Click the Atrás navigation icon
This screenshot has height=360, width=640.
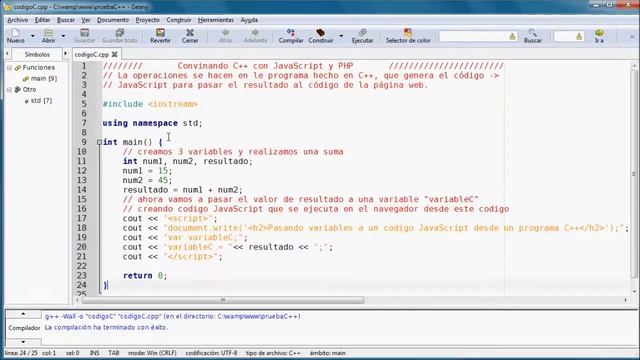pos(225,36)
